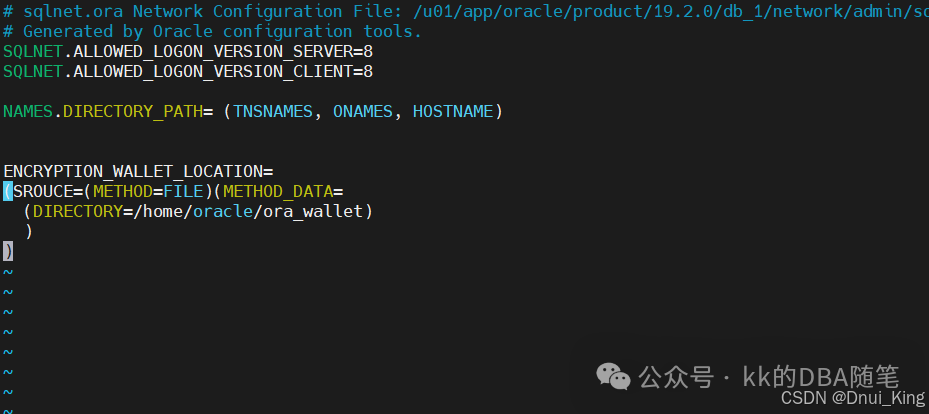Click the NAMES.DIRECTORY_PATH parameter name
The height and width of the screenshot is (414, 929).
103,111
